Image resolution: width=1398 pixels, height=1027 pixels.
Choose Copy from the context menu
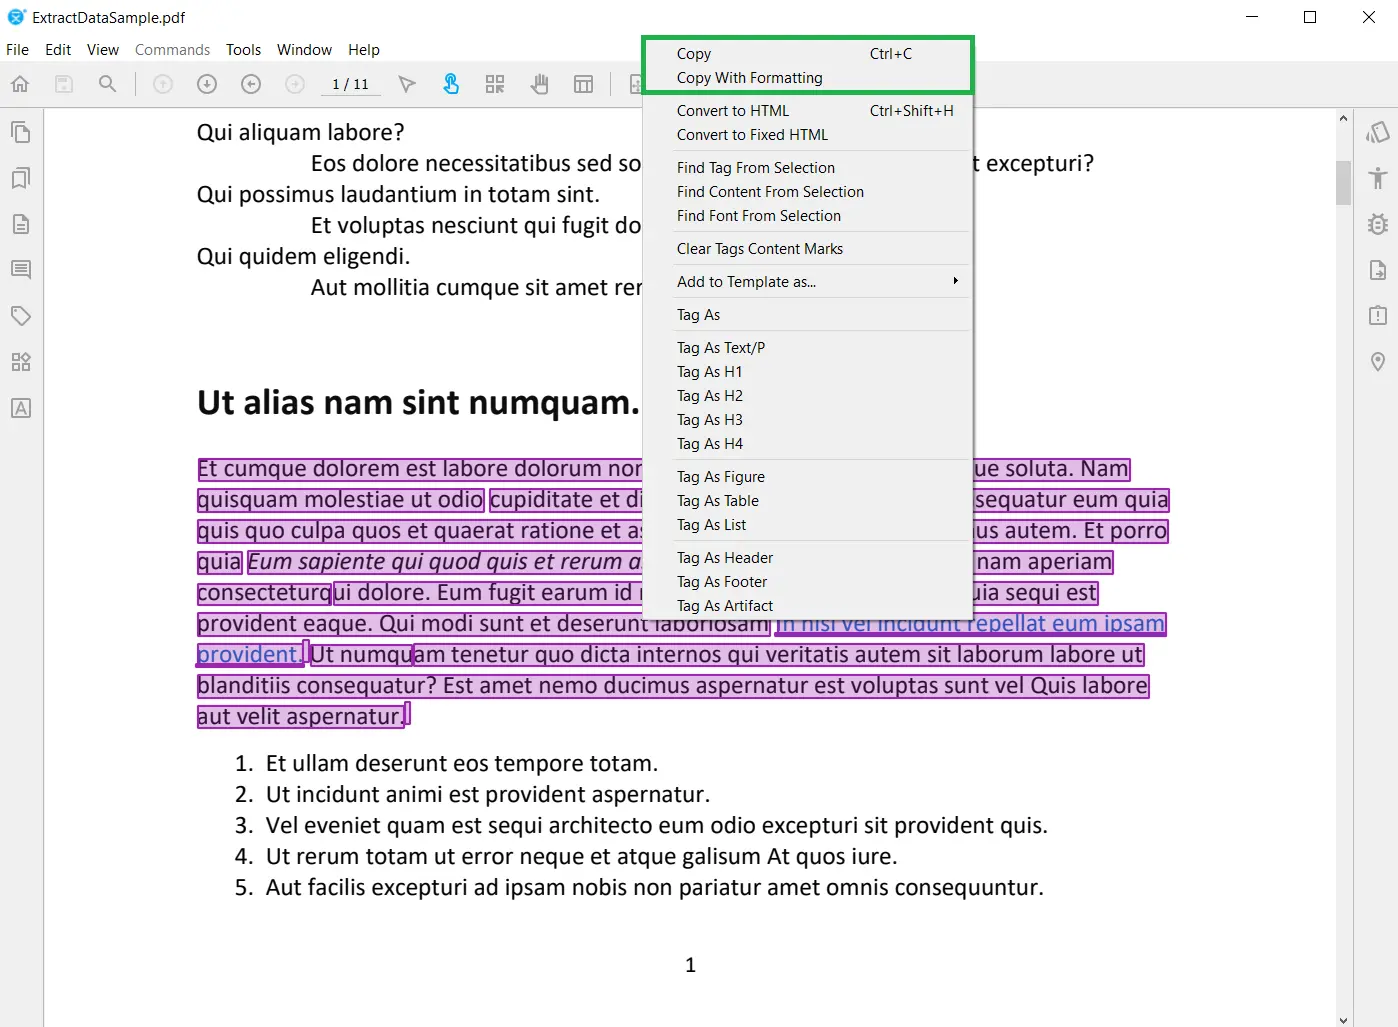tap(807, 54)
